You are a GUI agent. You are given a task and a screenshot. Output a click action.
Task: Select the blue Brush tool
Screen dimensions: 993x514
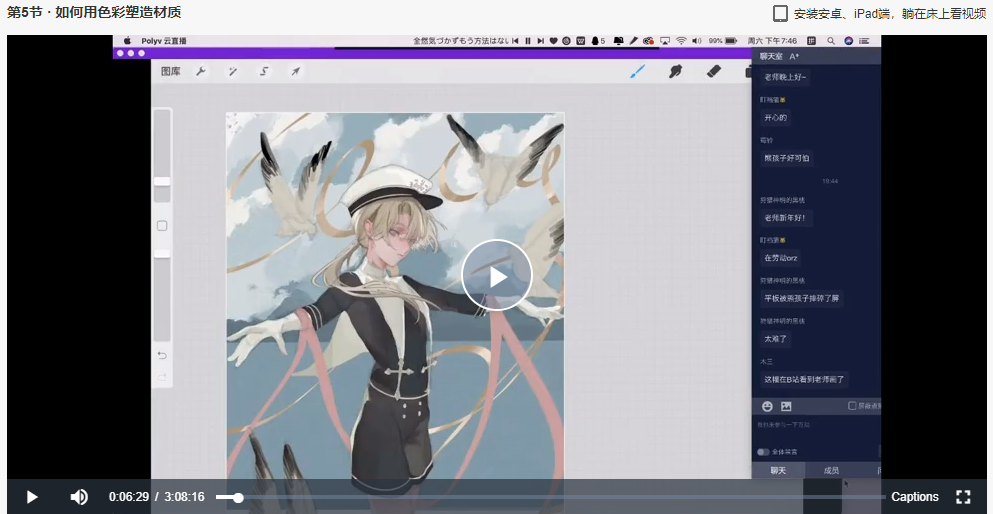[x=638, y=72]
